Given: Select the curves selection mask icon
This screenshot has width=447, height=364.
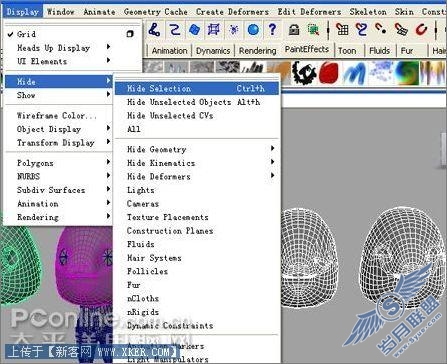Looking at the screenshot, I should [174, 30].
